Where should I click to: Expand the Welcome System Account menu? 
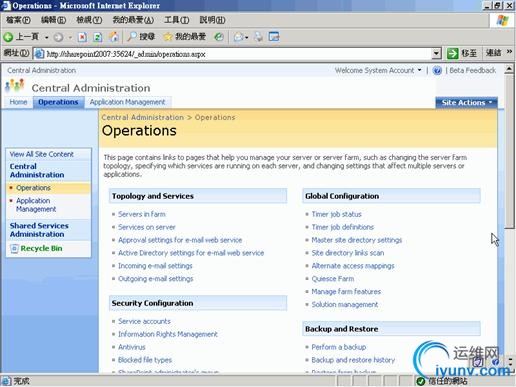pyautogui.click(x=378, y=71)
